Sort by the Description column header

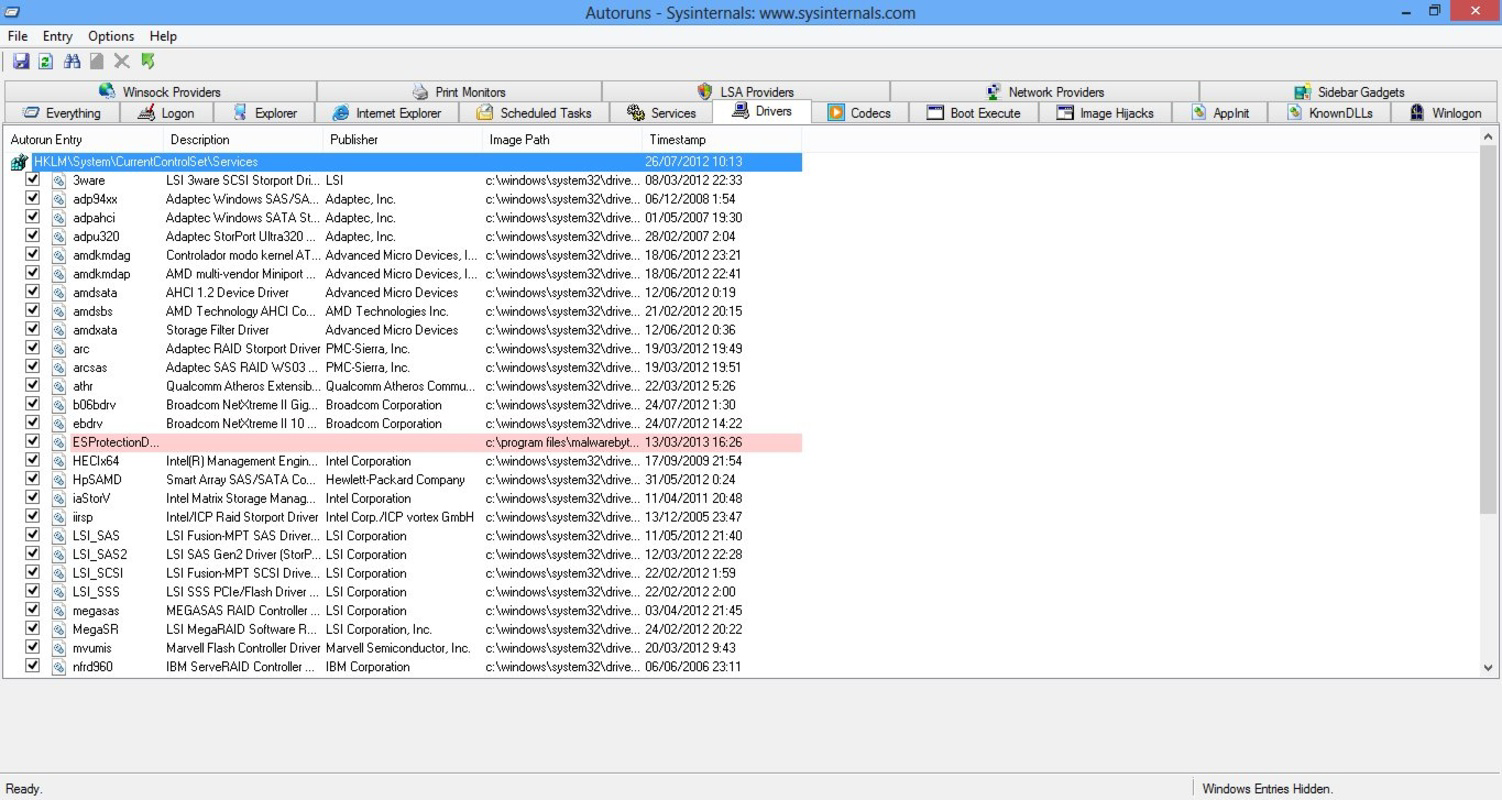coord(243,140)
